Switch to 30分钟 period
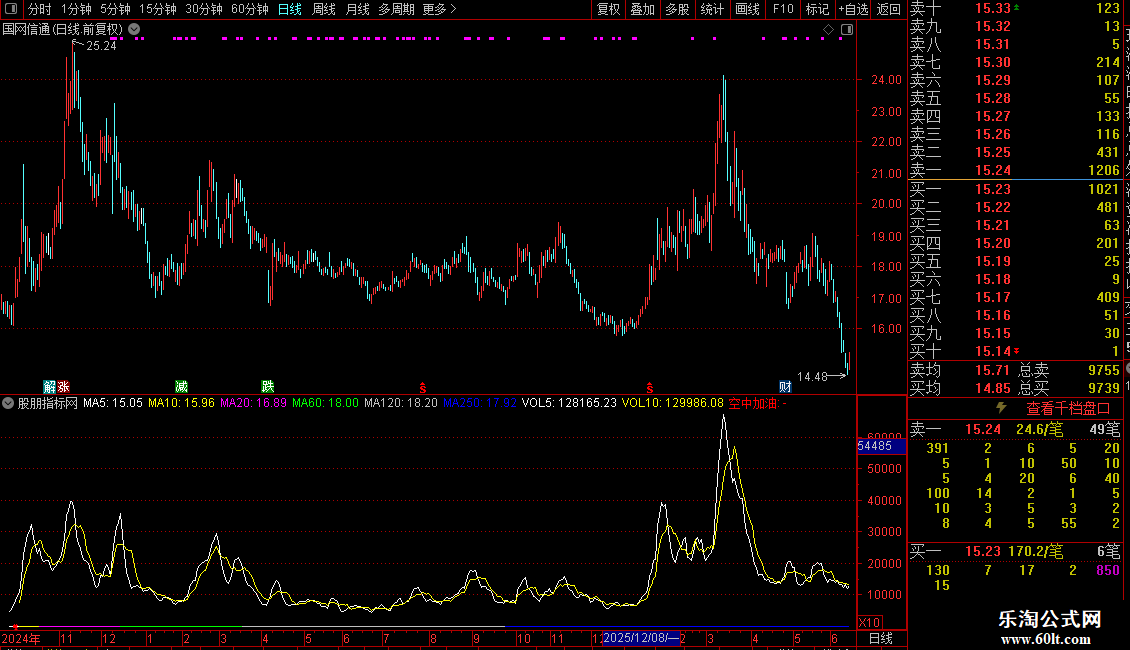This screenshot has width=1130, height=650. click(x=204, y=9)
